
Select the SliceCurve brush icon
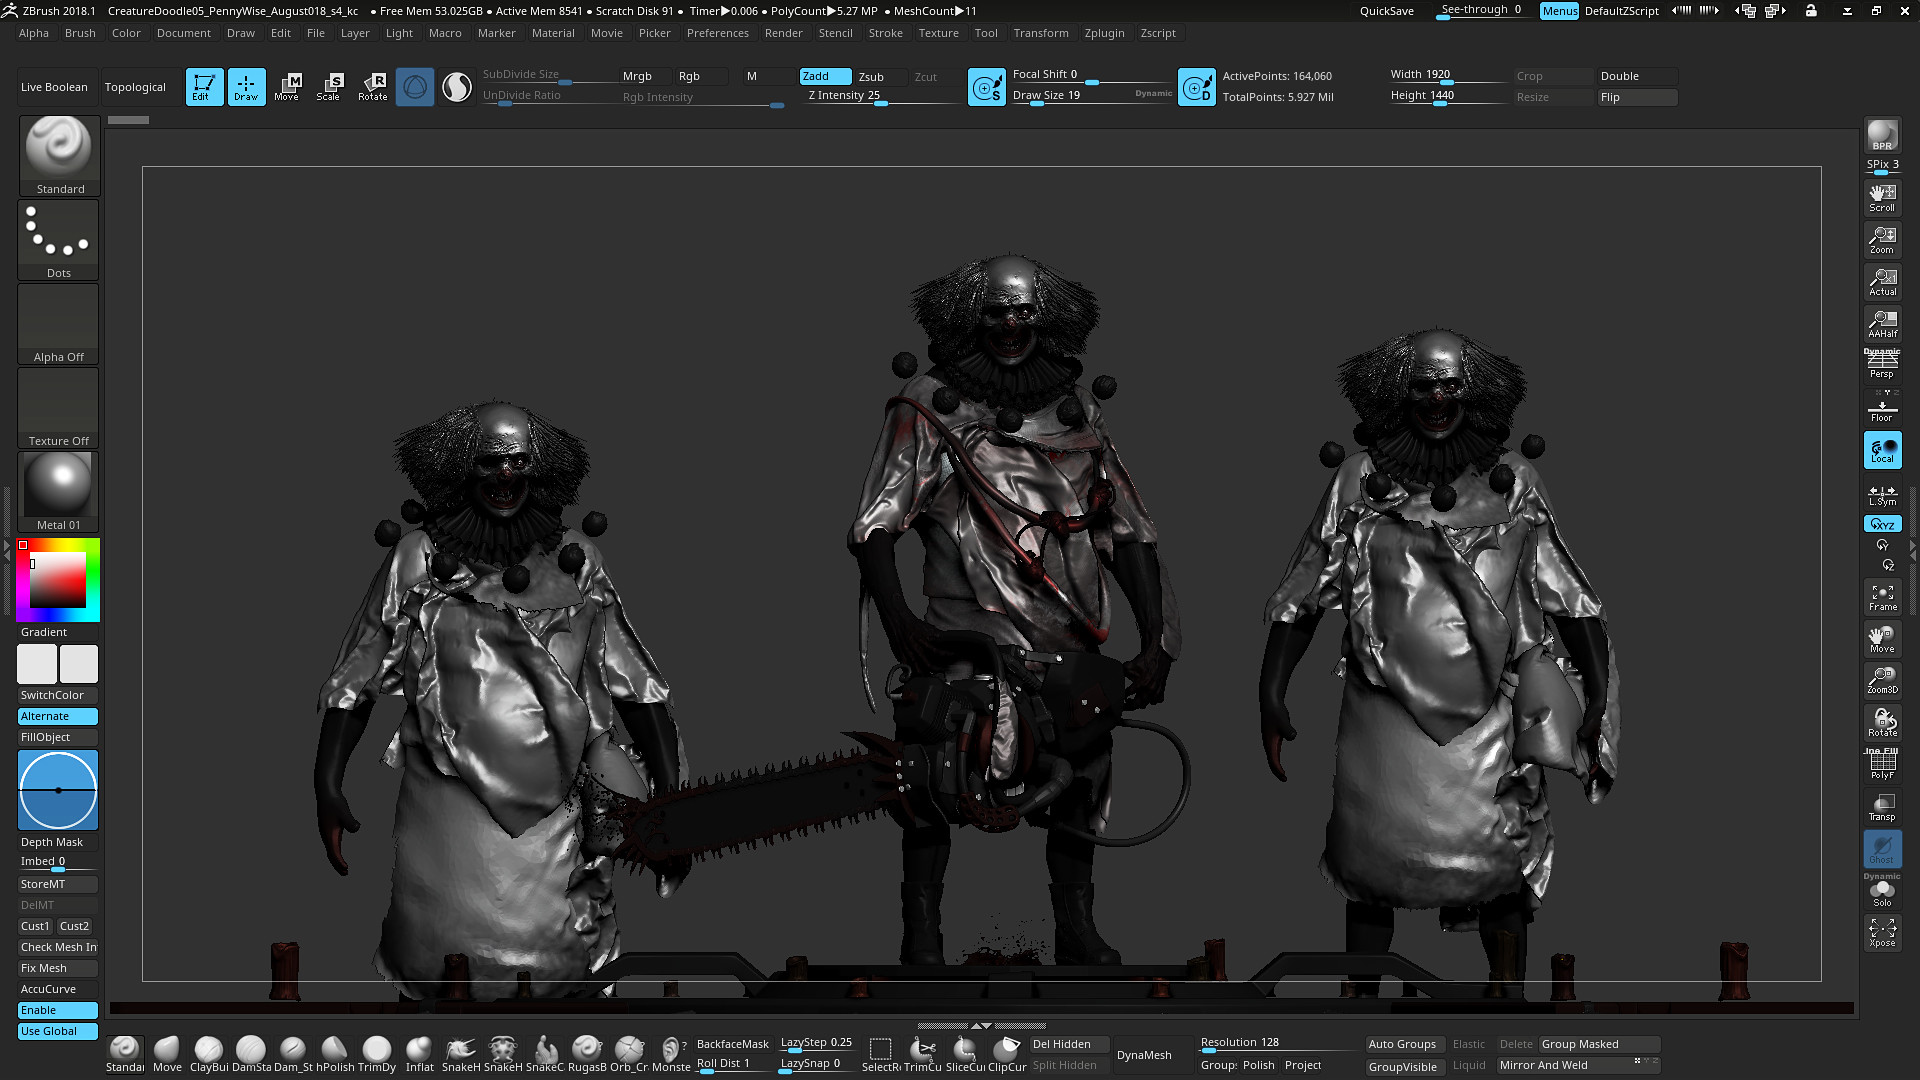point(965,1054)
